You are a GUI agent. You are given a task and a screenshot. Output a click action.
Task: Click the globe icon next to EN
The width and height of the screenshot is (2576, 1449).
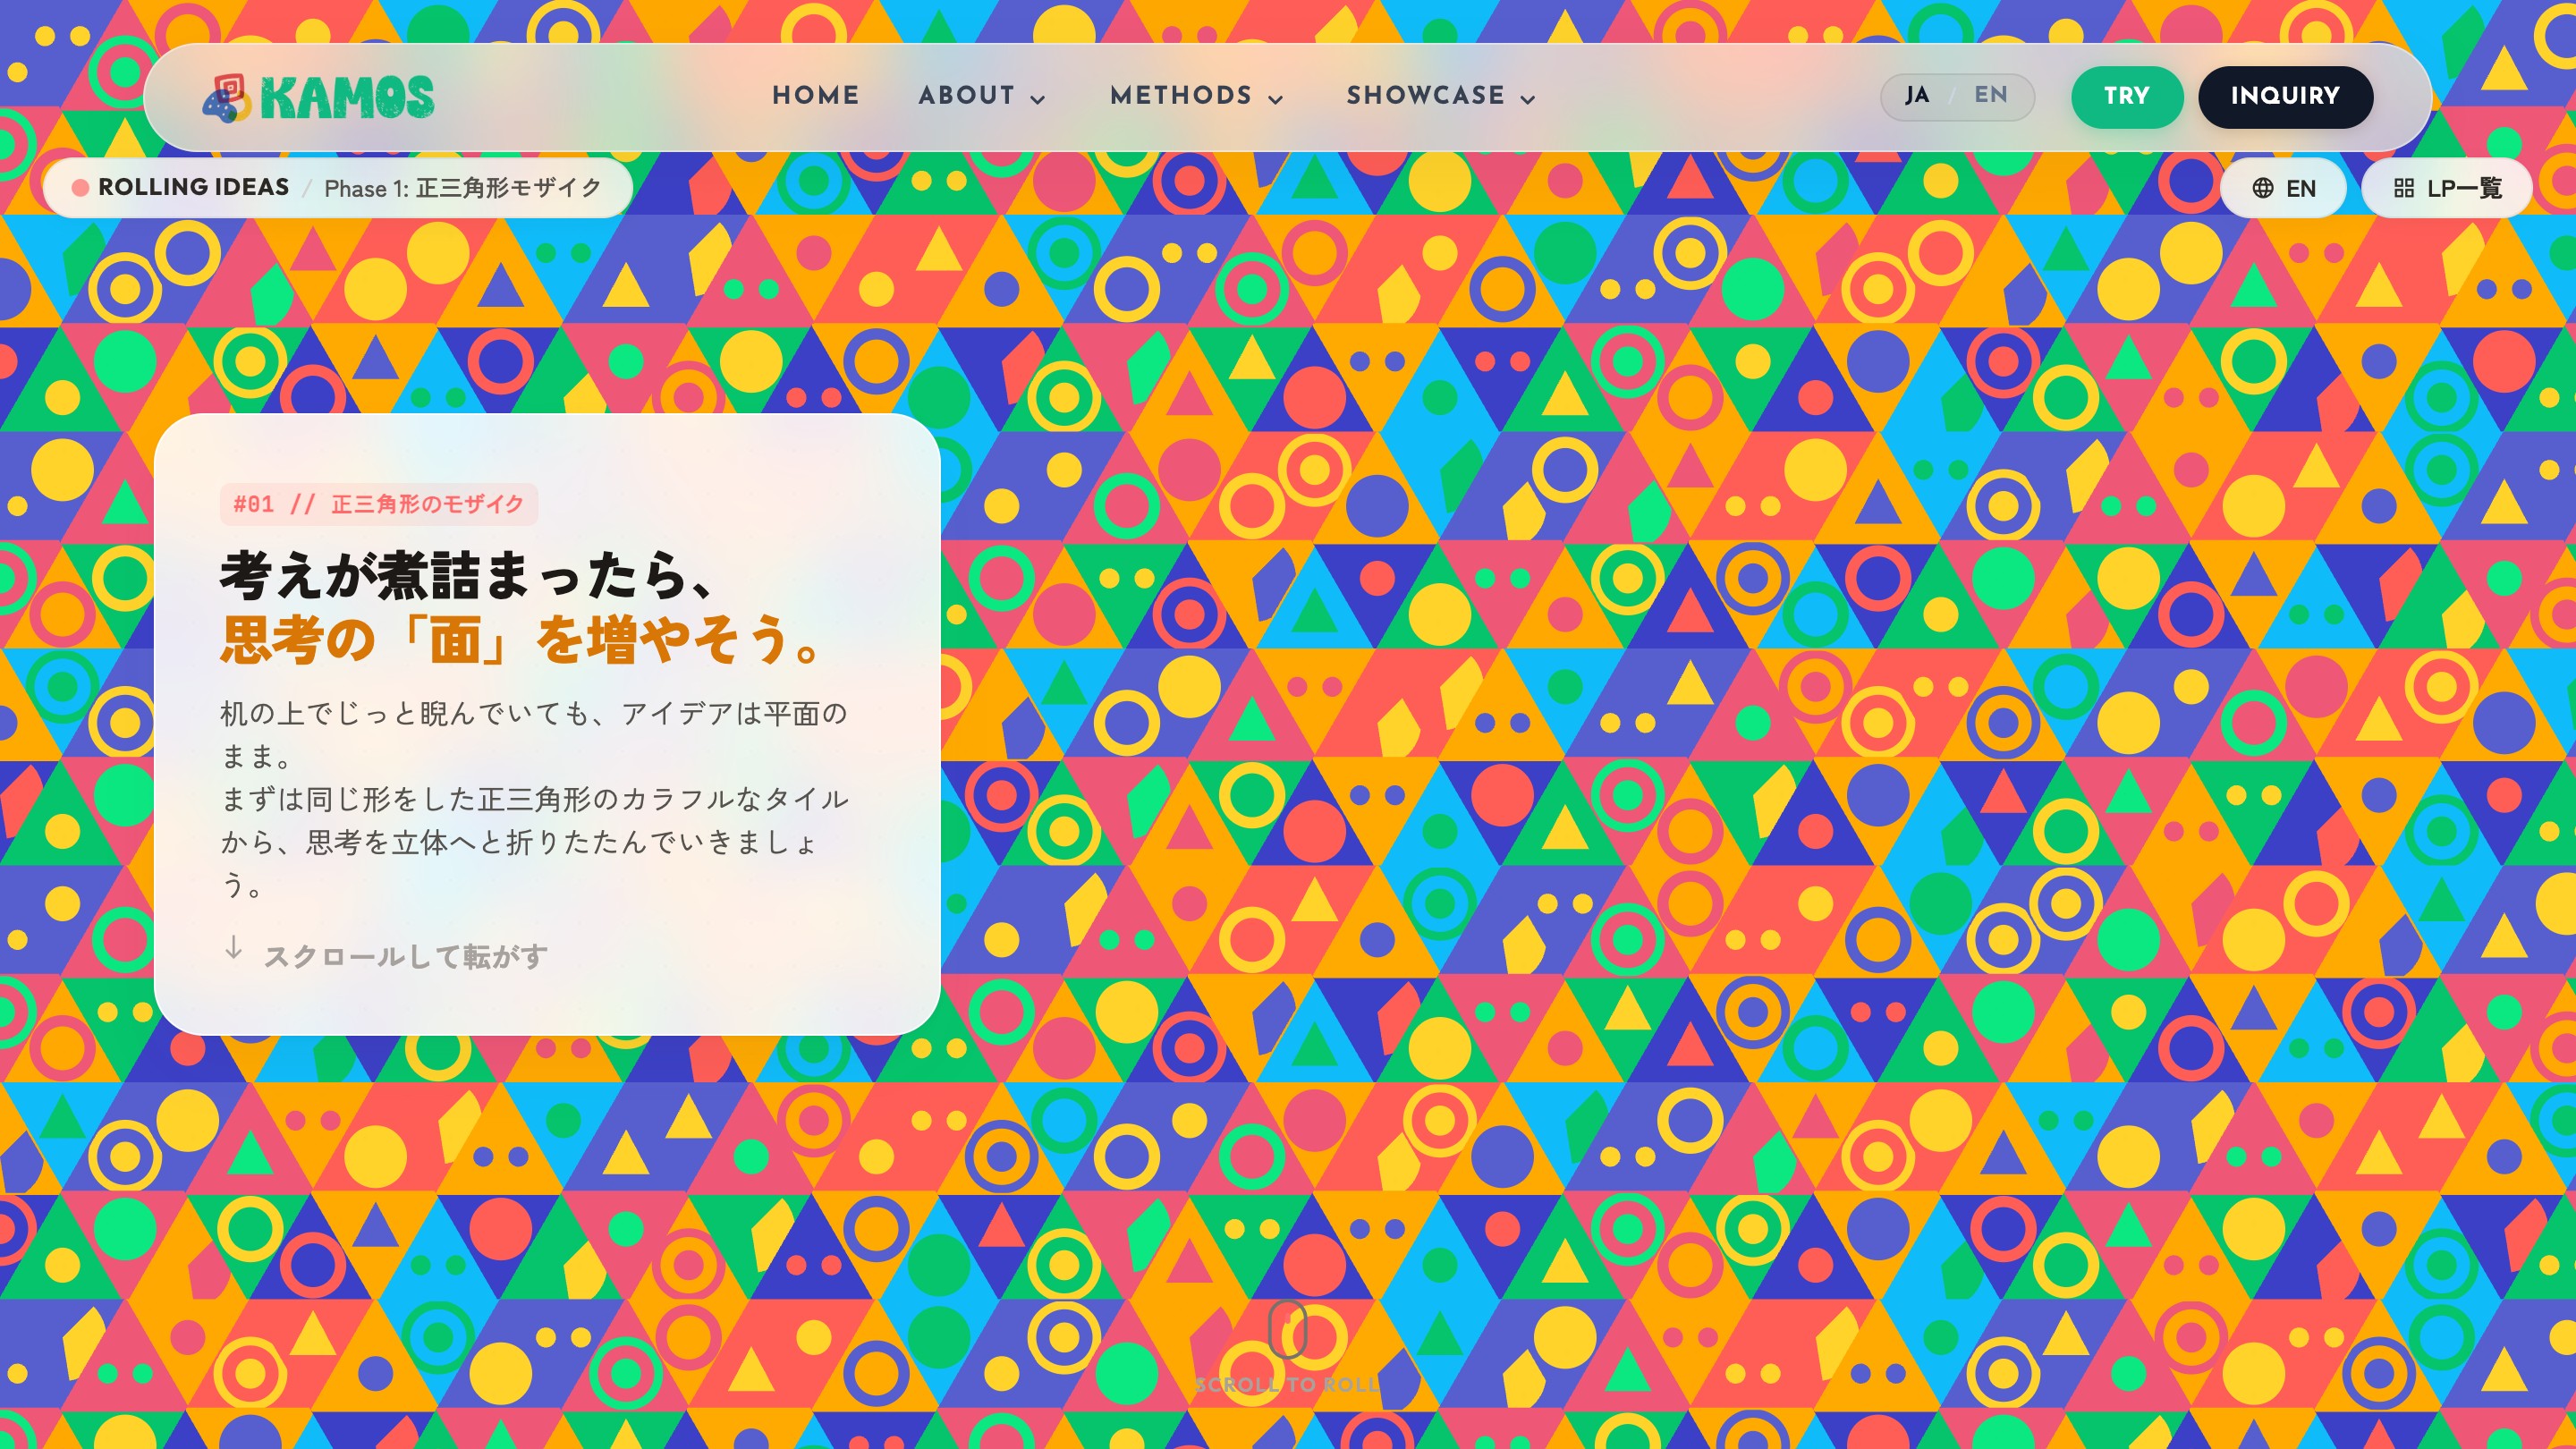(2262, 188)
